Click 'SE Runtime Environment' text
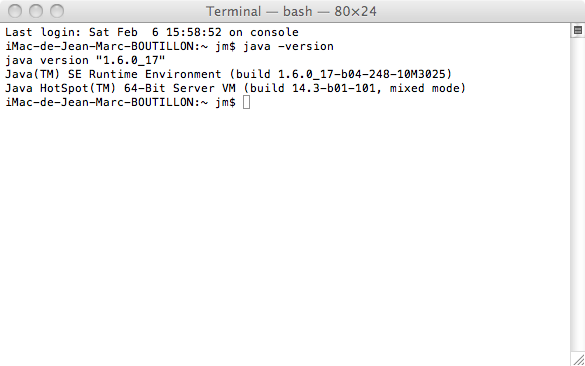 (145, 74)
